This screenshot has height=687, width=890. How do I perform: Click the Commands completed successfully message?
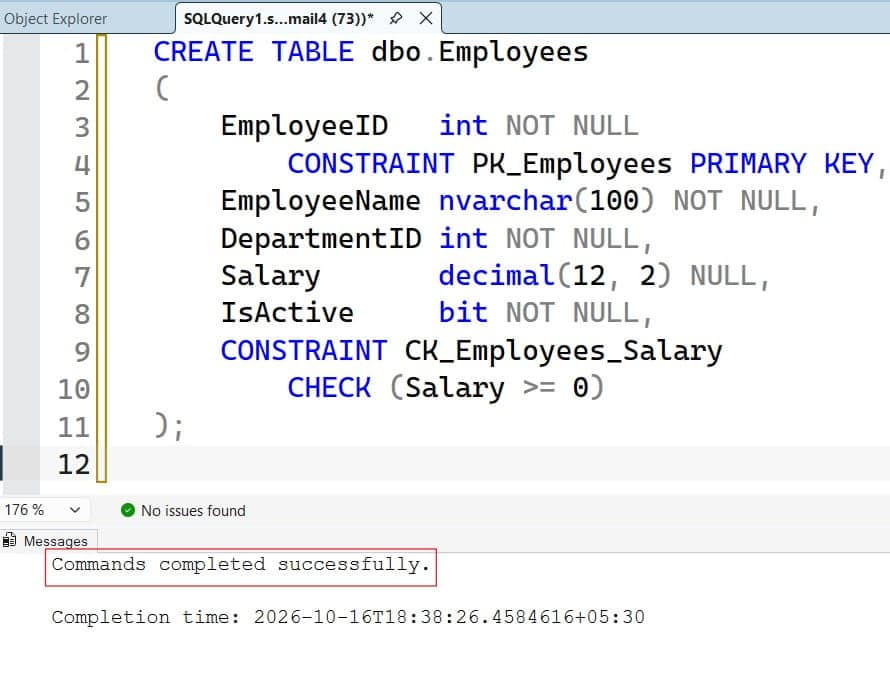pyautogui.click(x=241, y=564)
